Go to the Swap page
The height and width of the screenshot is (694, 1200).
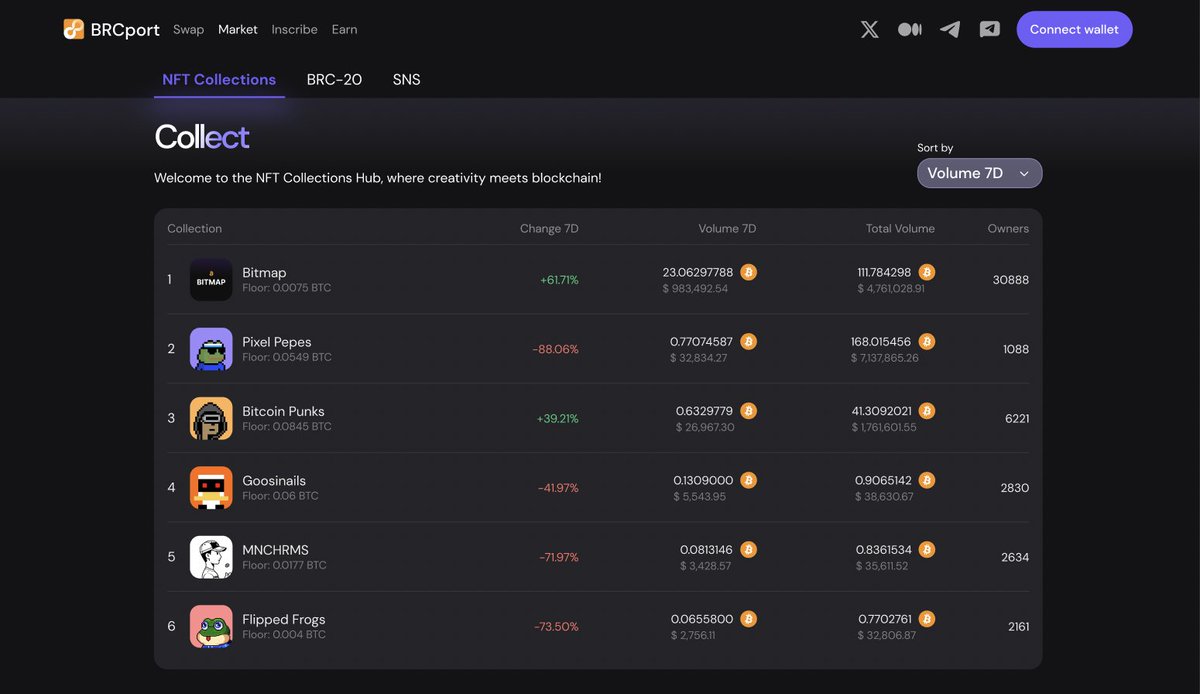click(x=188, y=29)
